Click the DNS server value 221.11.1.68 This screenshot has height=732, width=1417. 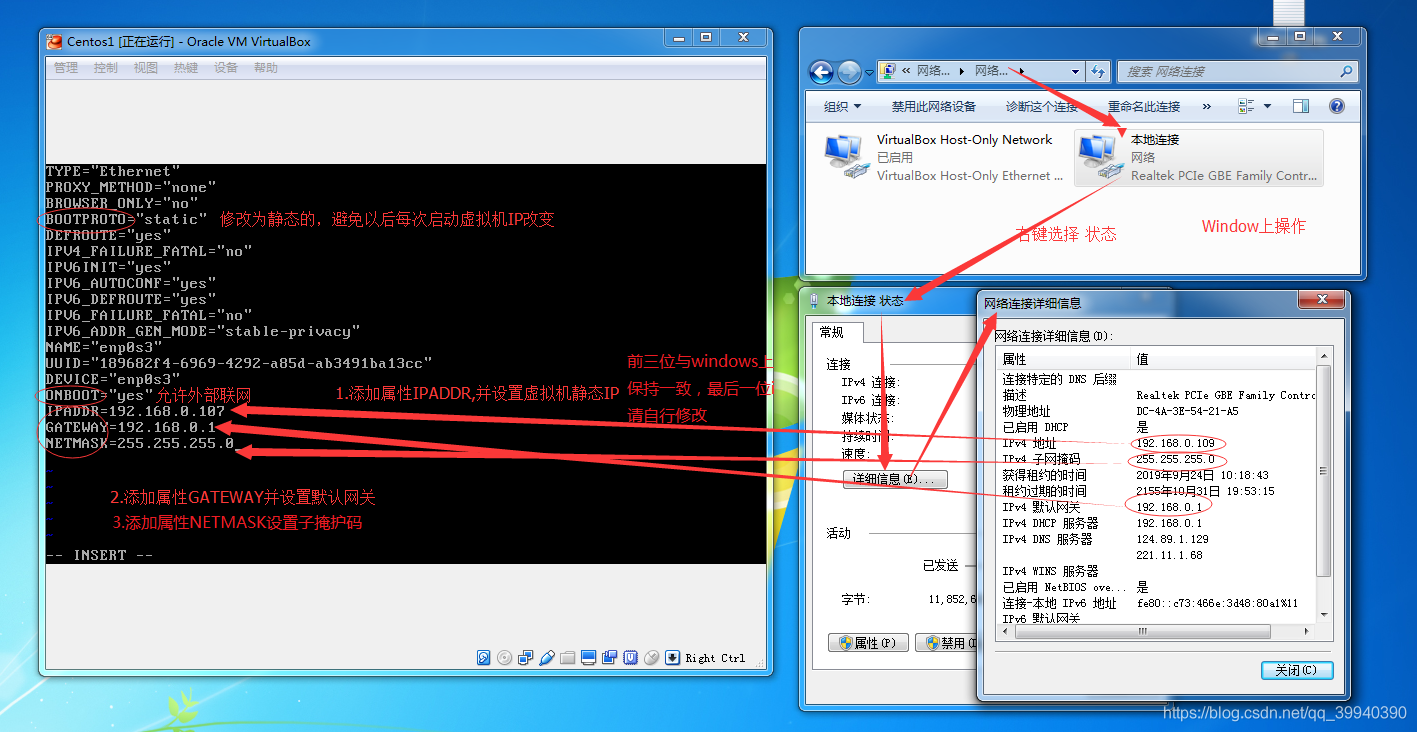tap(1169, 555)
